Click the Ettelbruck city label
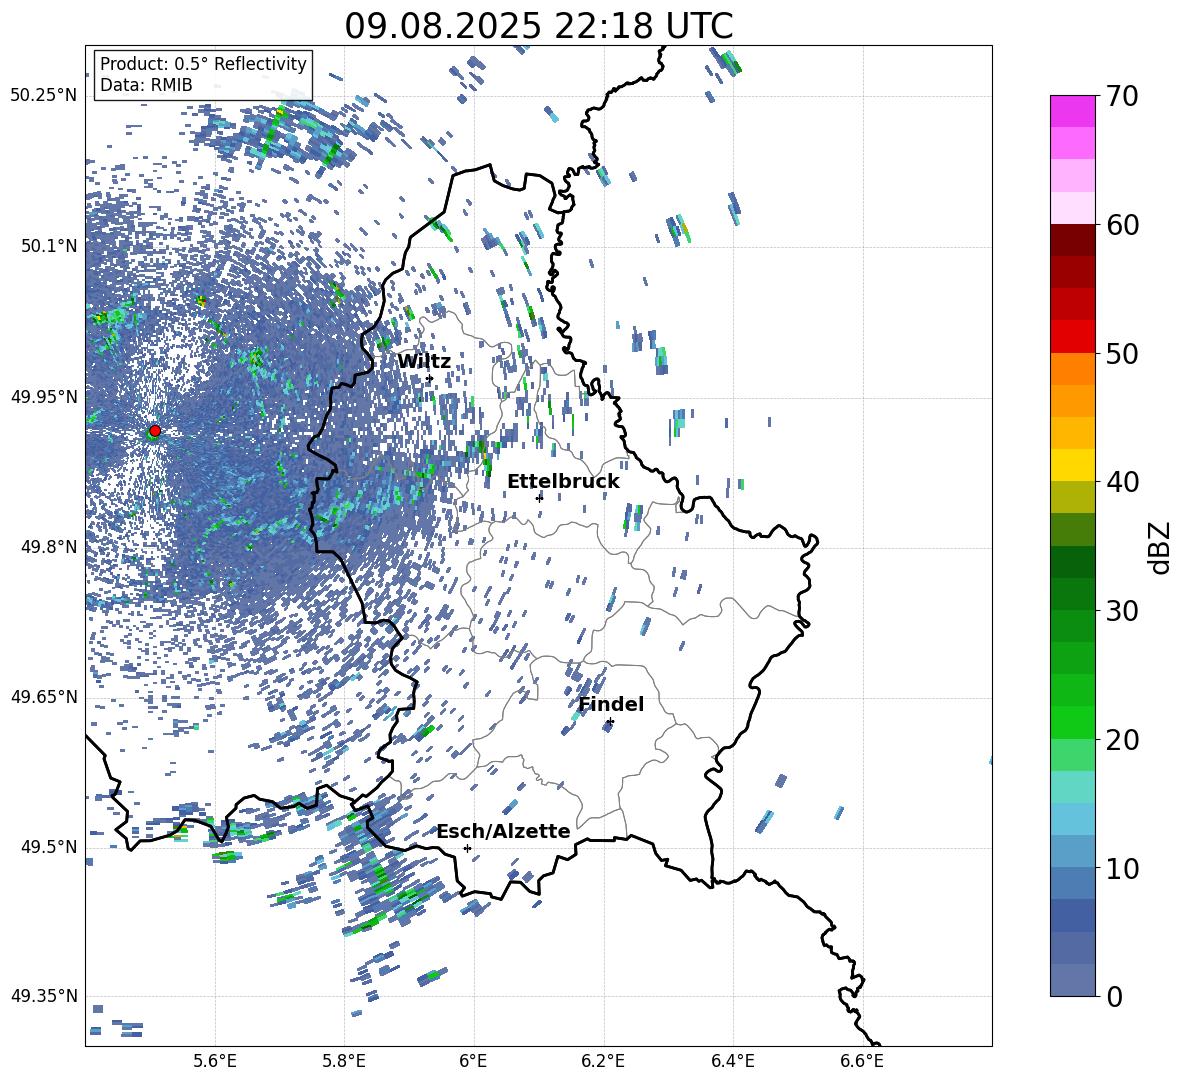1184x1081 pixels. [563, 482]
